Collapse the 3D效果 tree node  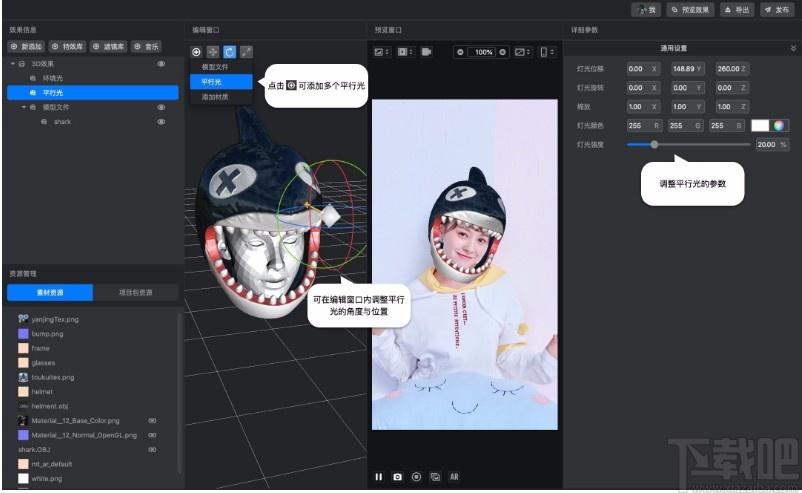[13, 64]
